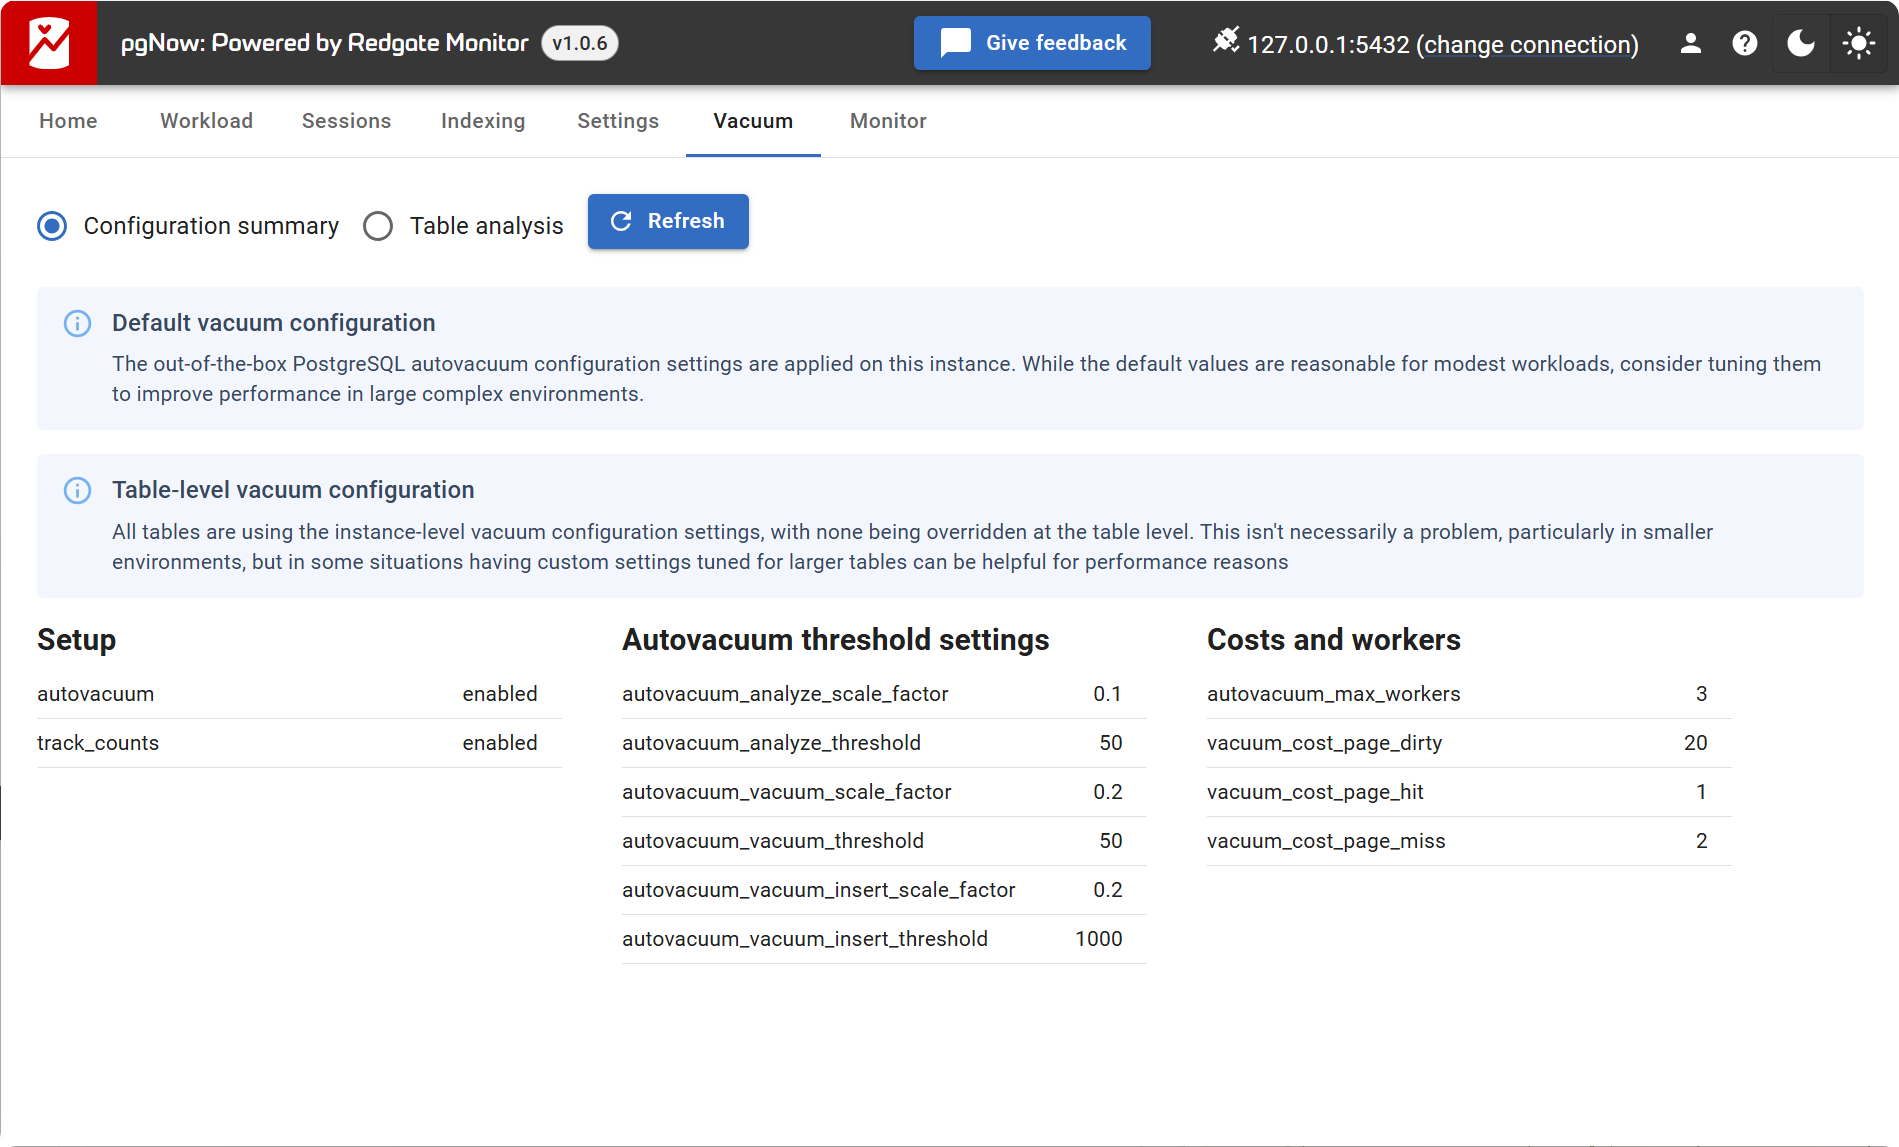Viewport: 1899px width, 1147px height.
Task: Click the 0.1 analyze scale factor value
Action: coord(1108,694)
